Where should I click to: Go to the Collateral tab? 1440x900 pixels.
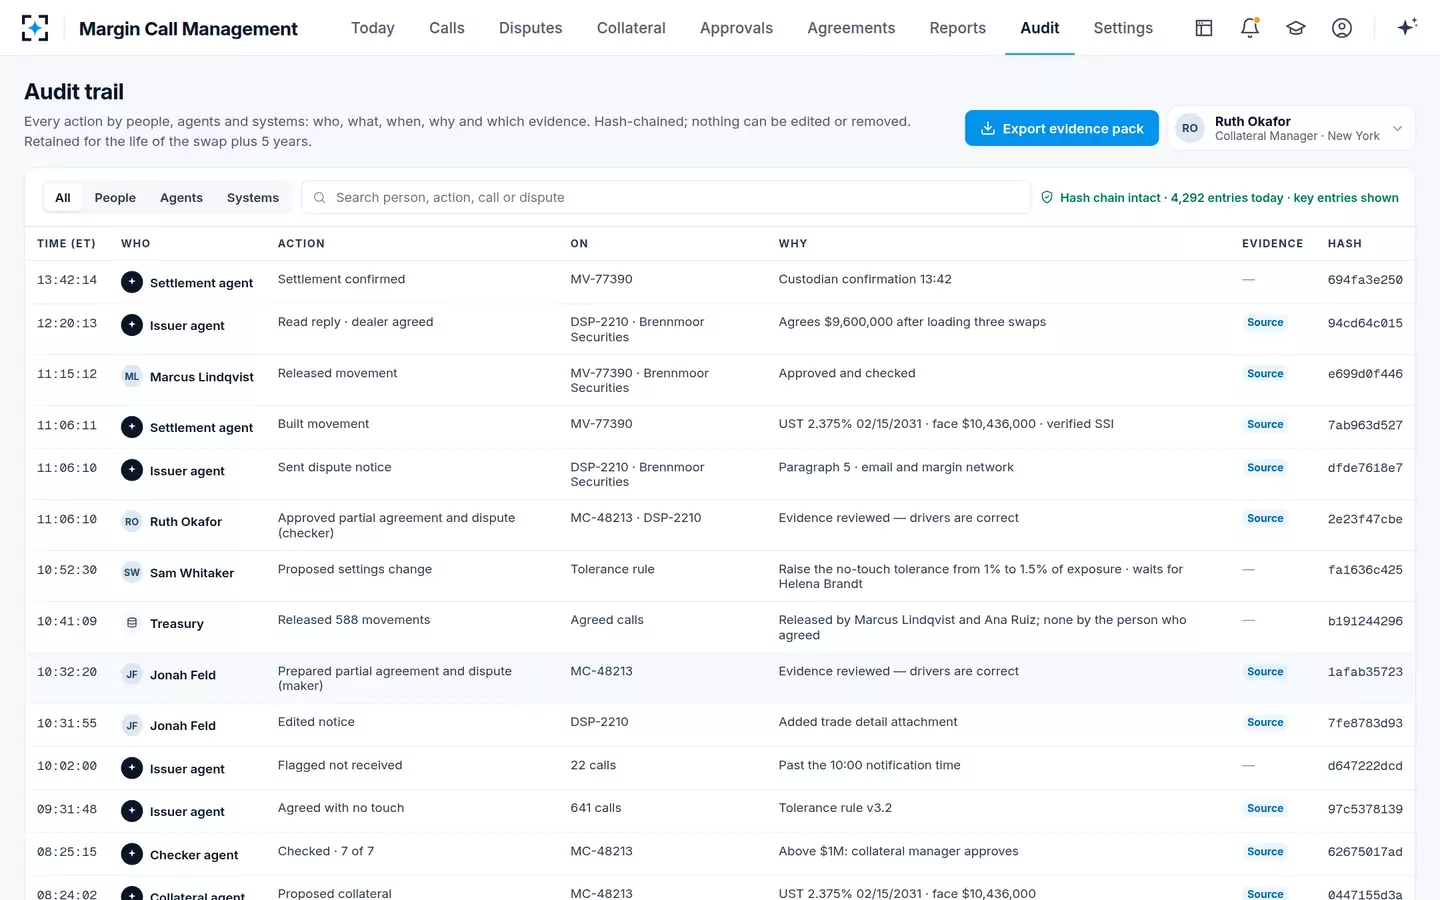(x=631, y=28)
